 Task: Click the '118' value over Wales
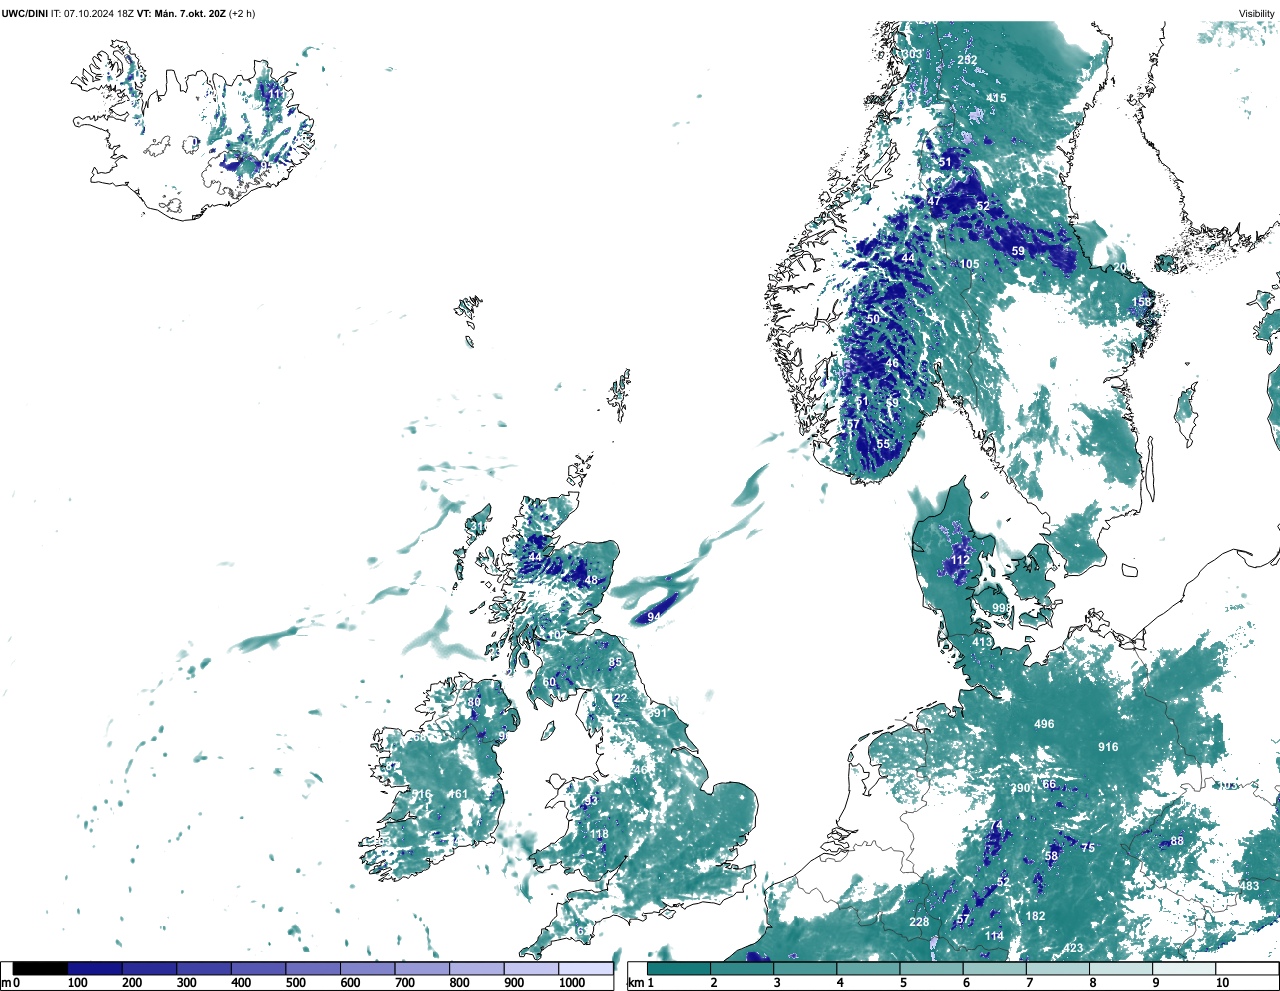[599, 835]
